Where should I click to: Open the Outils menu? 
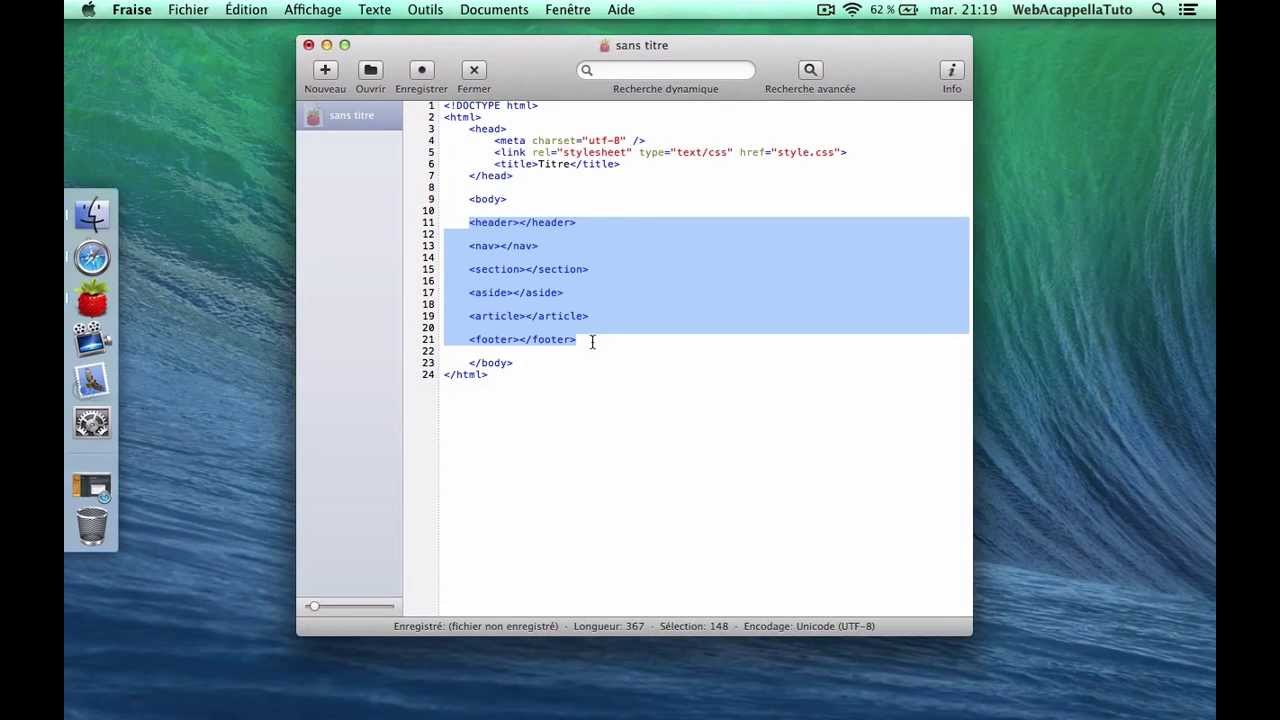425,10
